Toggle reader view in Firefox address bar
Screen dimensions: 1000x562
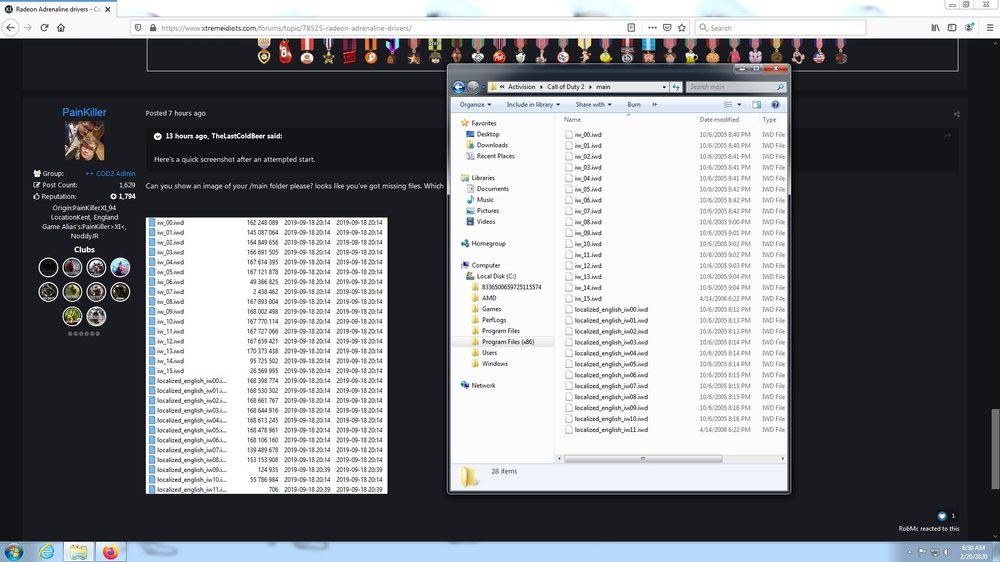[x=631, y=27]
